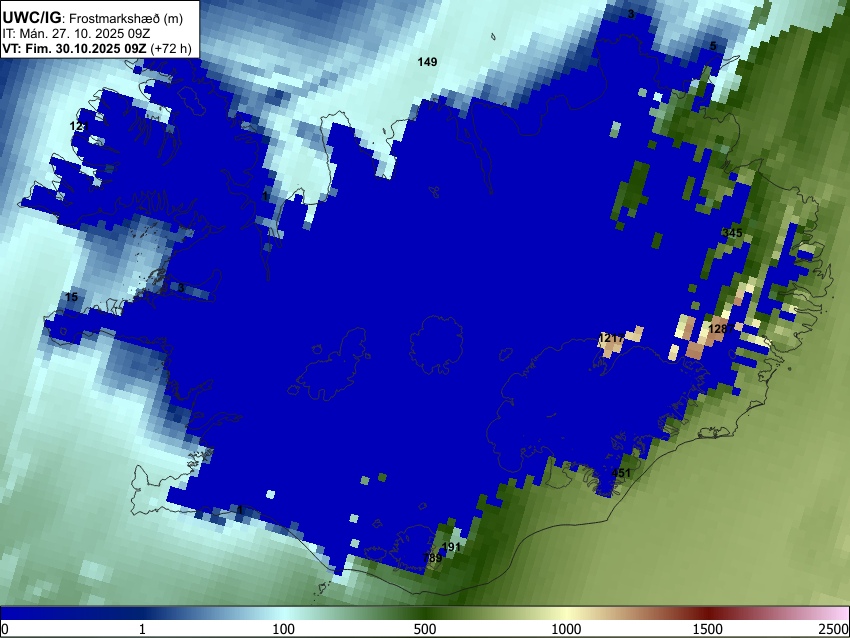Select the valid time line "VT: Fim. 30.10.2025 09Z"
850x638 pixels.
[74, 48]
